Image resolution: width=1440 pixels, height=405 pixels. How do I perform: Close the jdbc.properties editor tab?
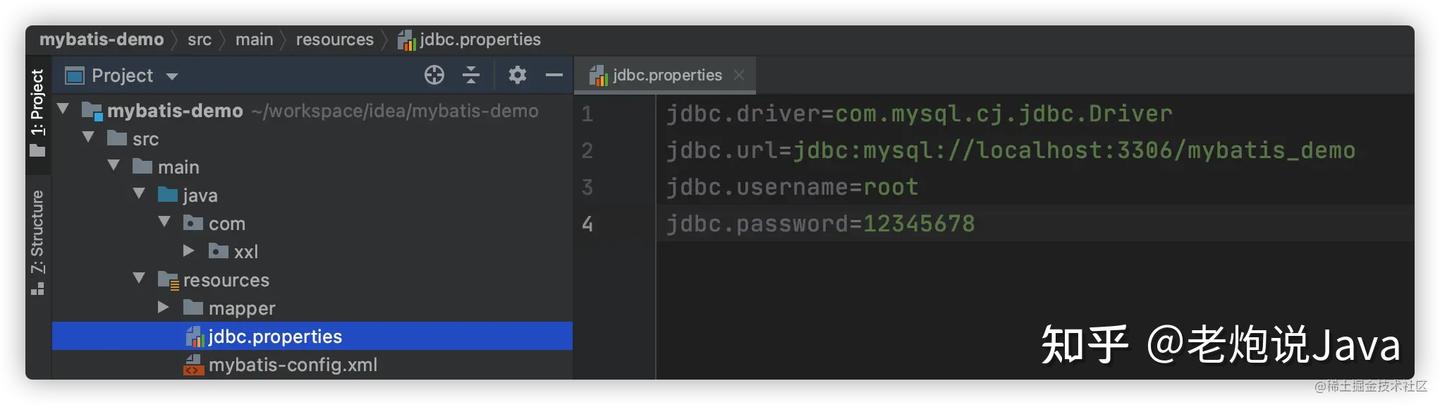point(739,75)
